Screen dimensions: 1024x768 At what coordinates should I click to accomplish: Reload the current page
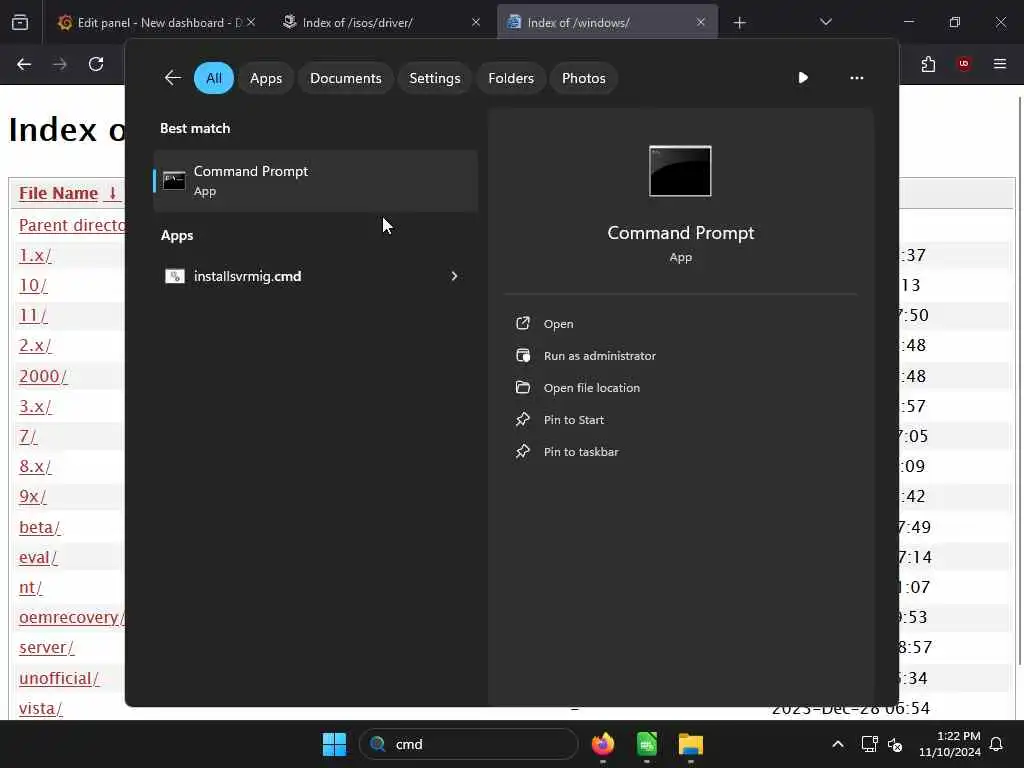pyautogui.click(x=96, y=64)
